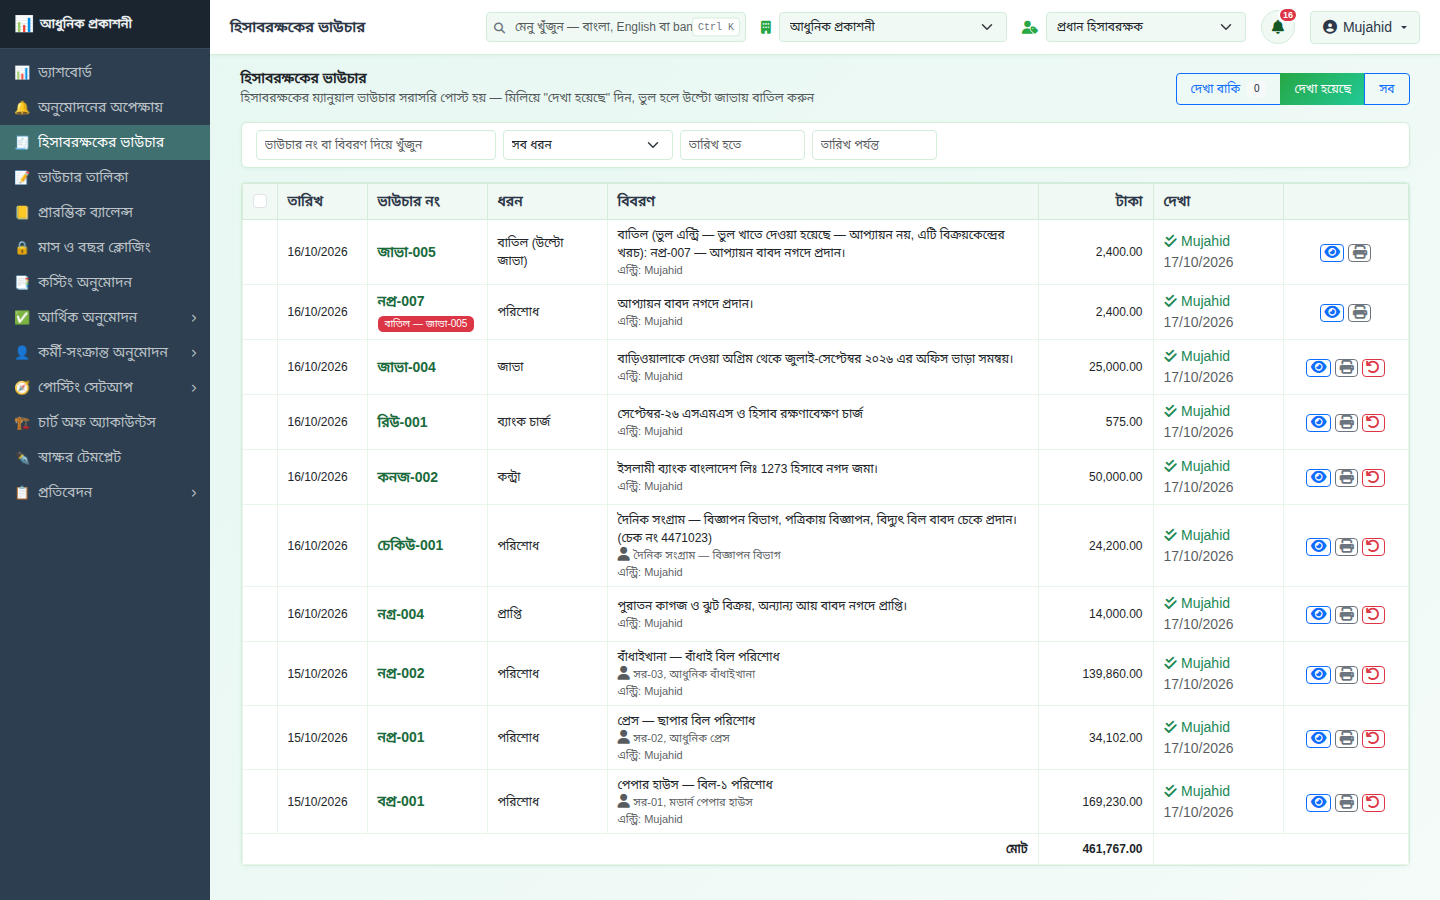The image size is (1440, 900).
Task: Reverse voucher কনজ-002
Action: point(1373,477)
